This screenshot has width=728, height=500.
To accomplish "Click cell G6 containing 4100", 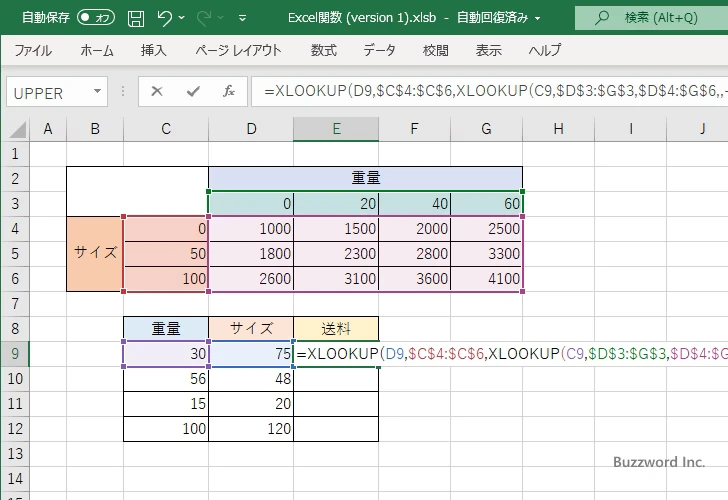I will 487,279.
